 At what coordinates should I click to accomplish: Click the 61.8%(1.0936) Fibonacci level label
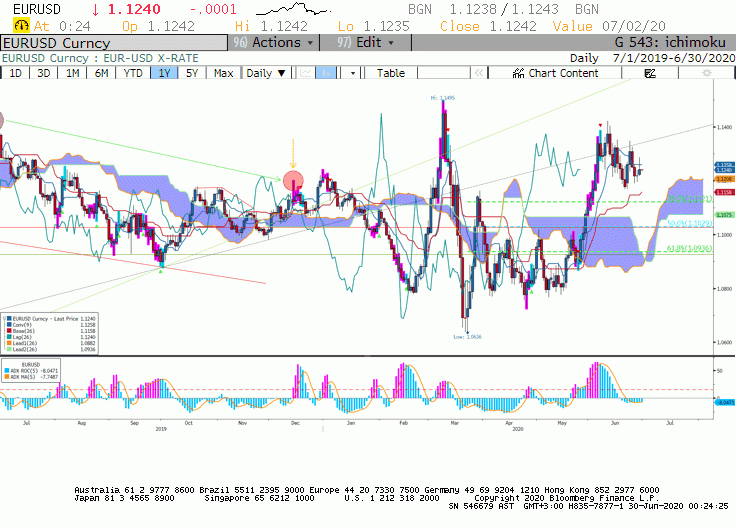[689, 248]
